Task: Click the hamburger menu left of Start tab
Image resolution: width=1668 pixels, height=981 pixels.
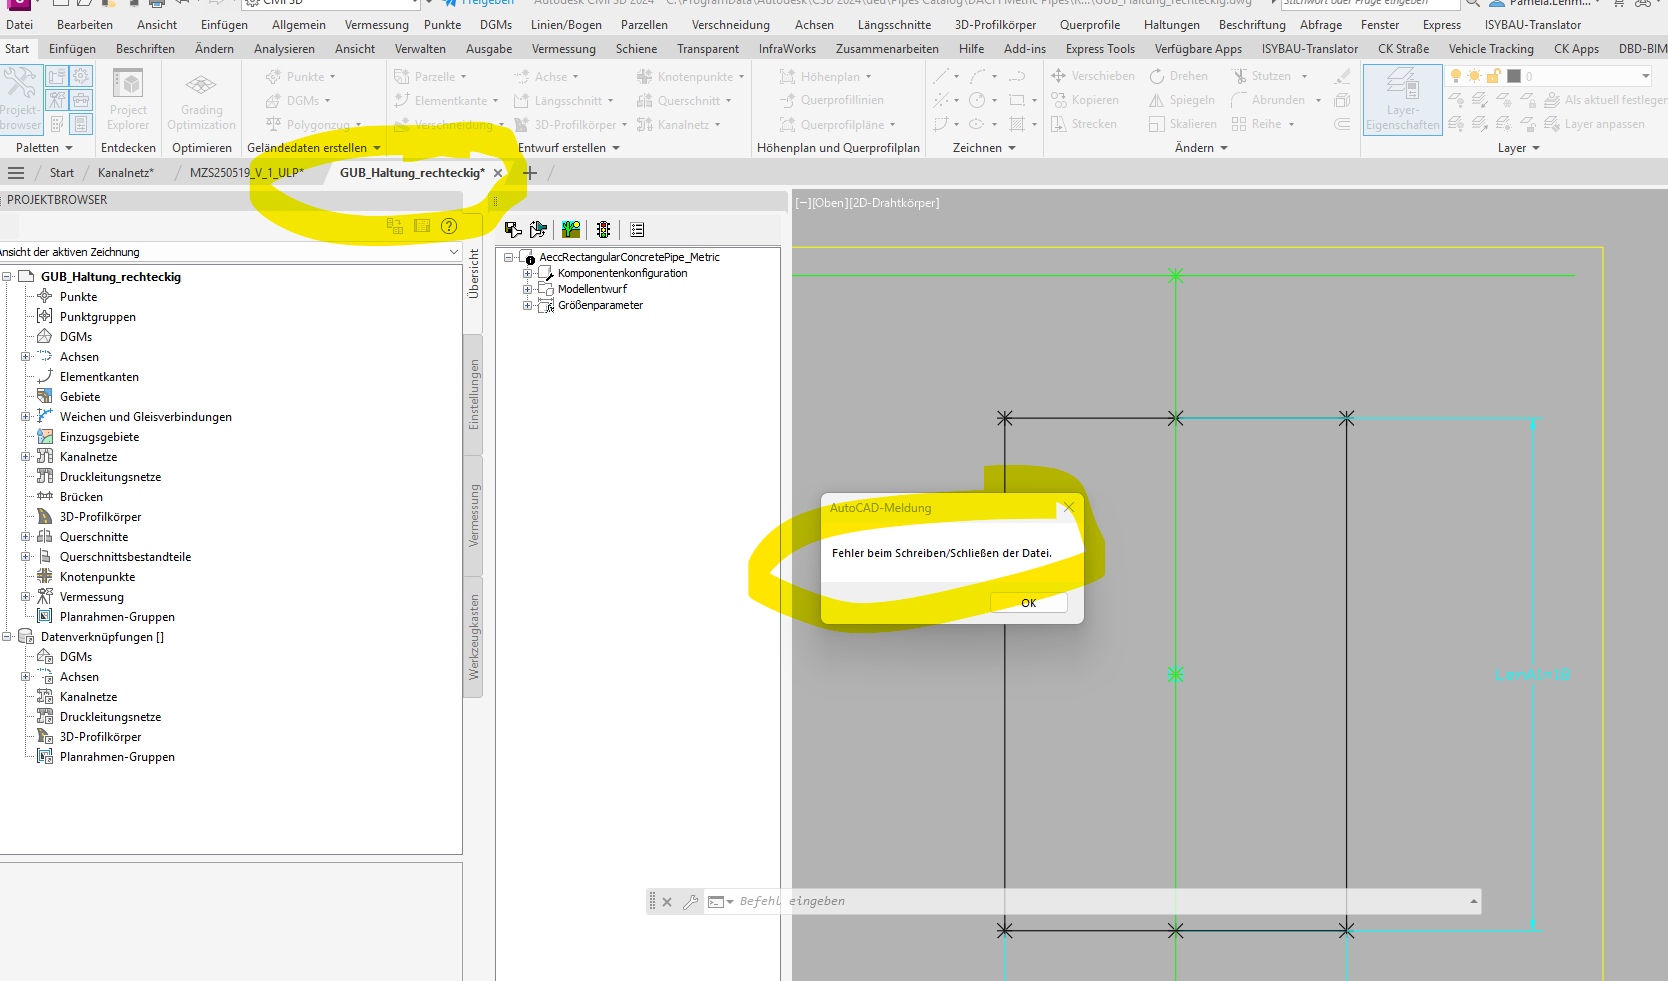Action: [16, 173]
